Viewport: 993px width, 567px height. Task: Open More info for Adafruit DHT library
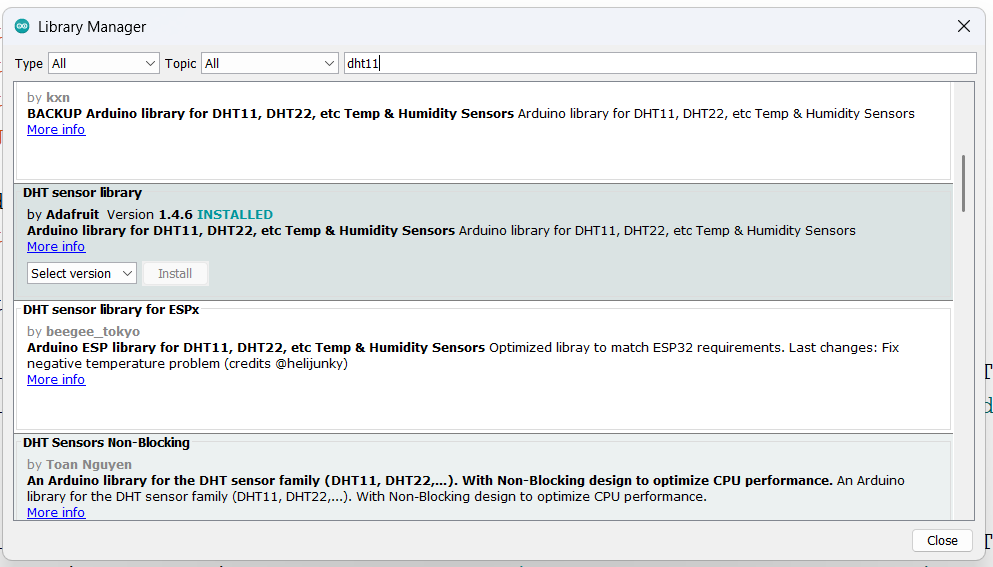(56, 247)
